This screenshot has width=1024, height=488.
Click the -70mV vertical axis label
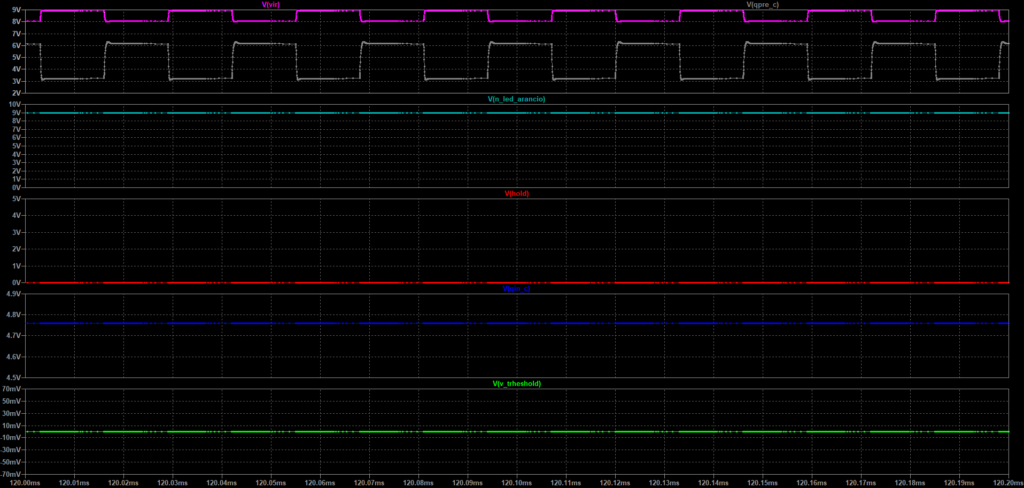[x=12, y=475]
